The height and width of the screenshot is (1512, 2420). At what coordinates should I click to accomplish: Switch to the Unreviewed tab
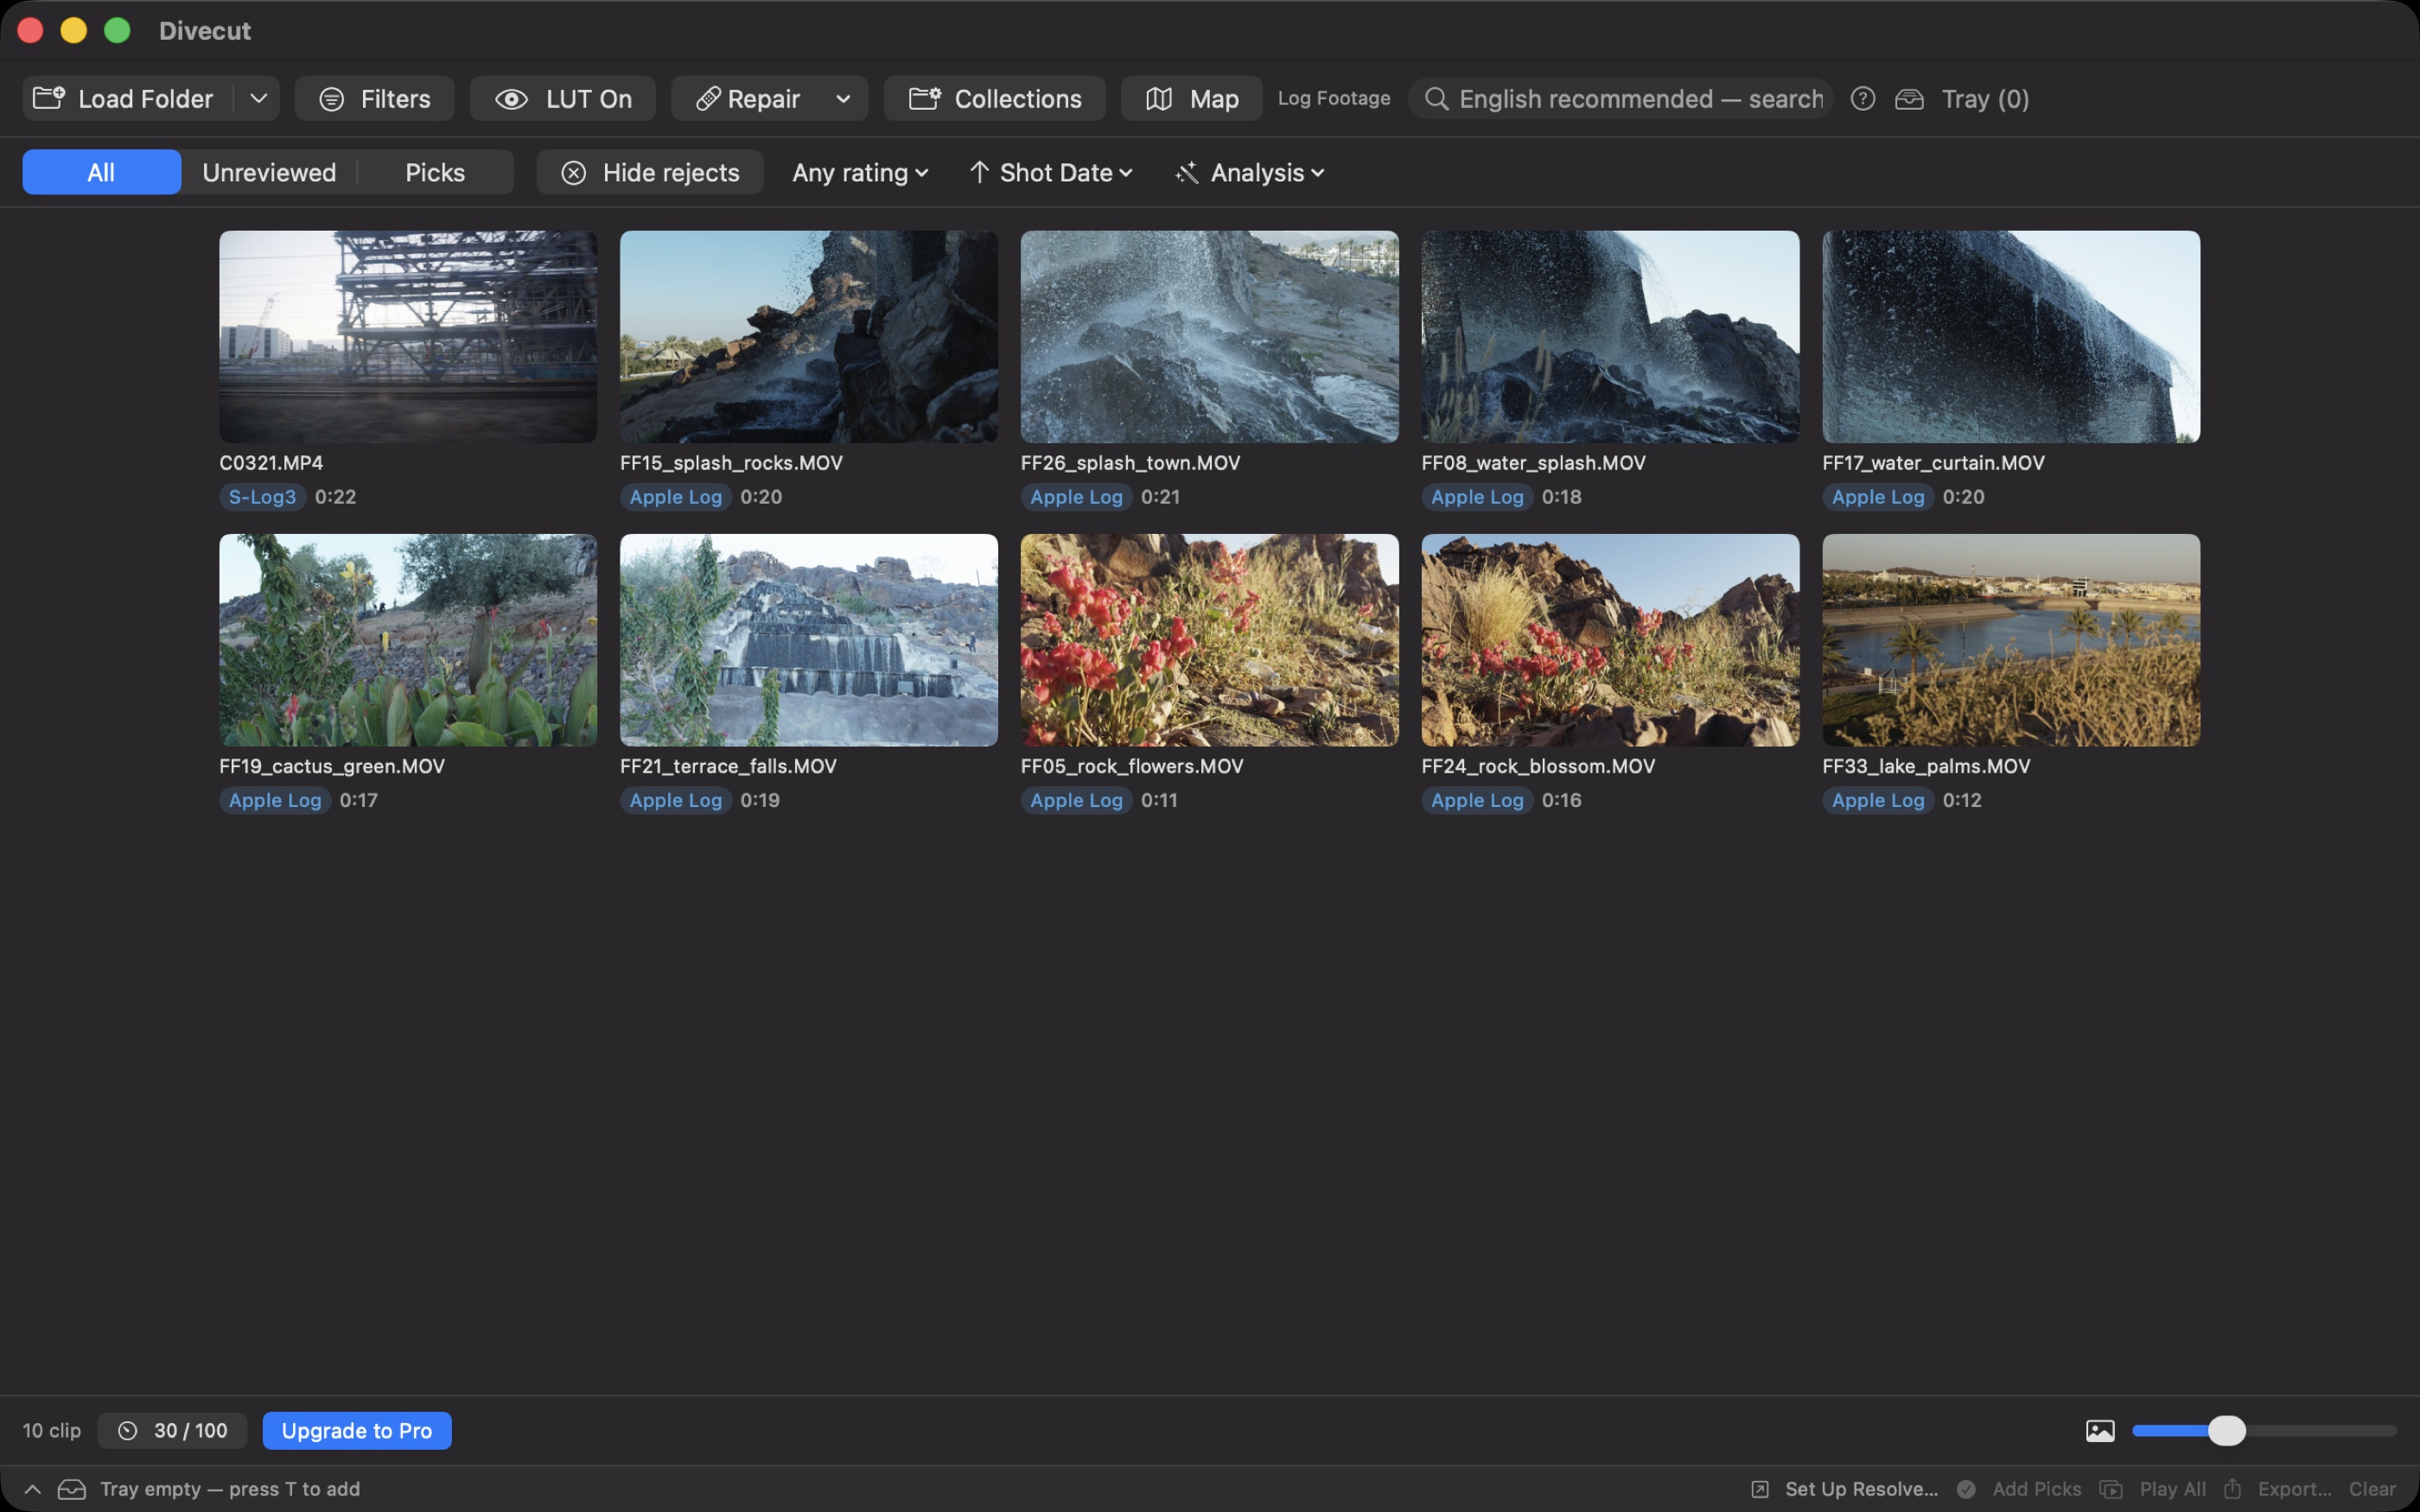coord(269,172)
